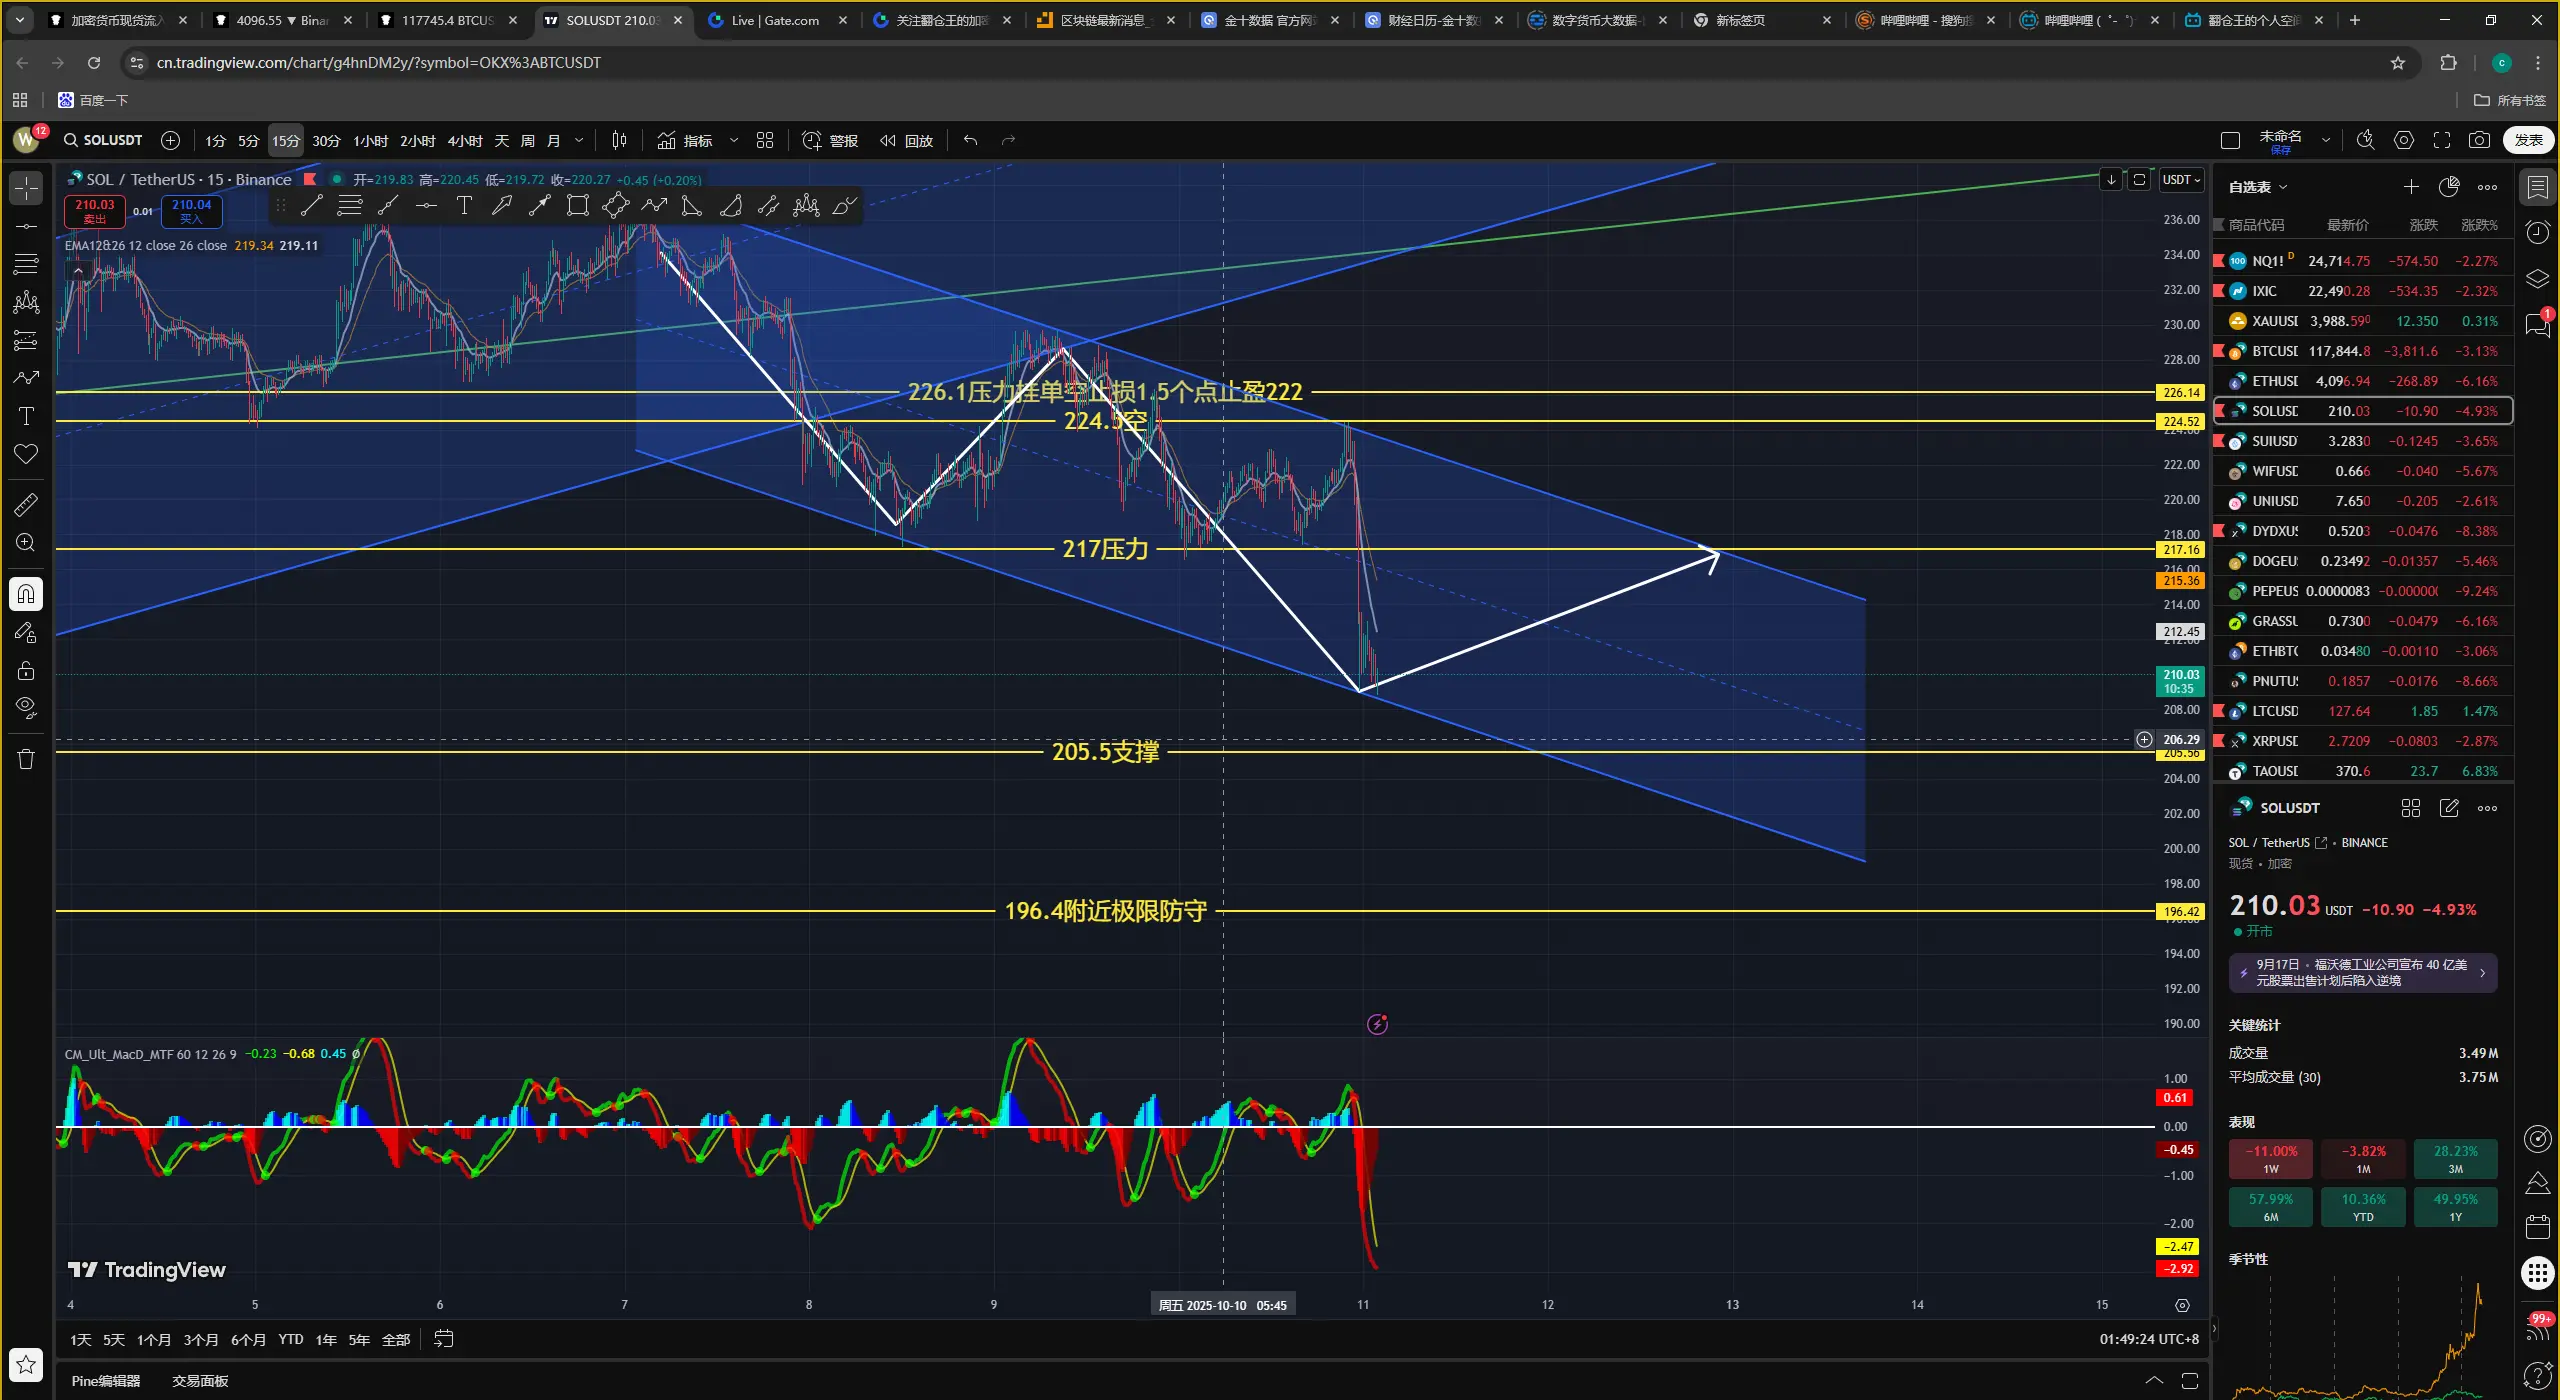
Task: Click the 210.04 买入 buy button
Action: (x=191, y=210)
